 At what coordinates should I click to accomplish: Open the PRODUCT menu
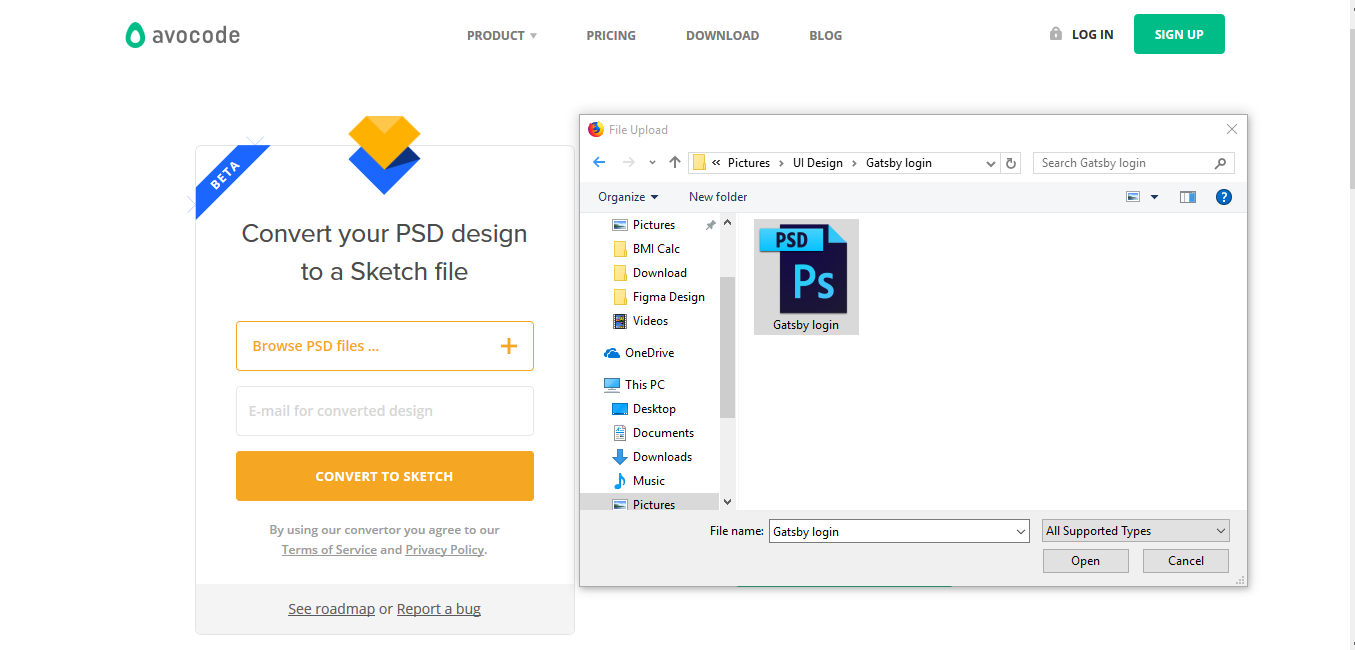[502, 35]
